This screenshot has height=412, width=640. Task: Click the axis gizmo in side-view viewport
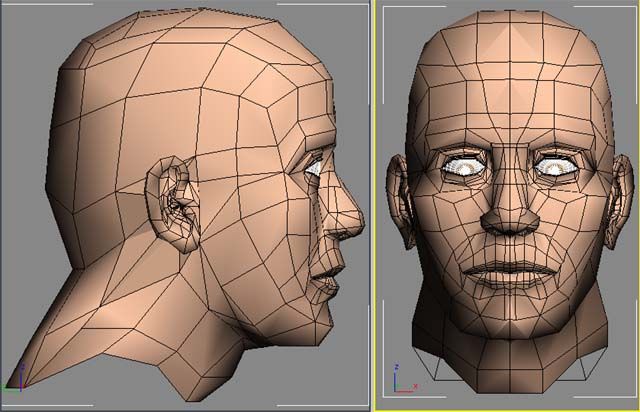(15, 378)
